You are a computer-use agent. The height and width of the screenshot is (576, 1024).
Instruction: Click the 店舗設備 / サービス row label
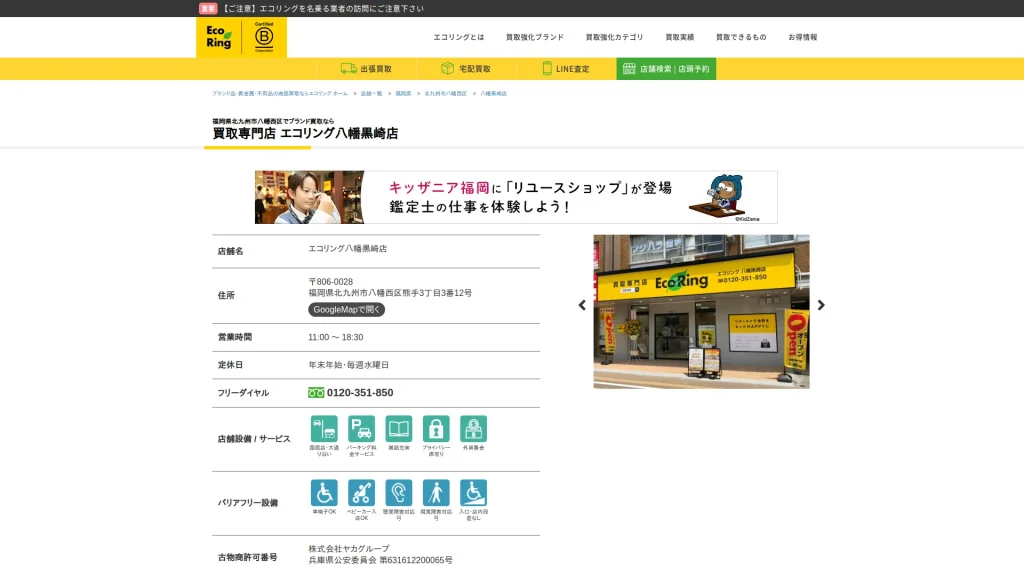point(254,439)
